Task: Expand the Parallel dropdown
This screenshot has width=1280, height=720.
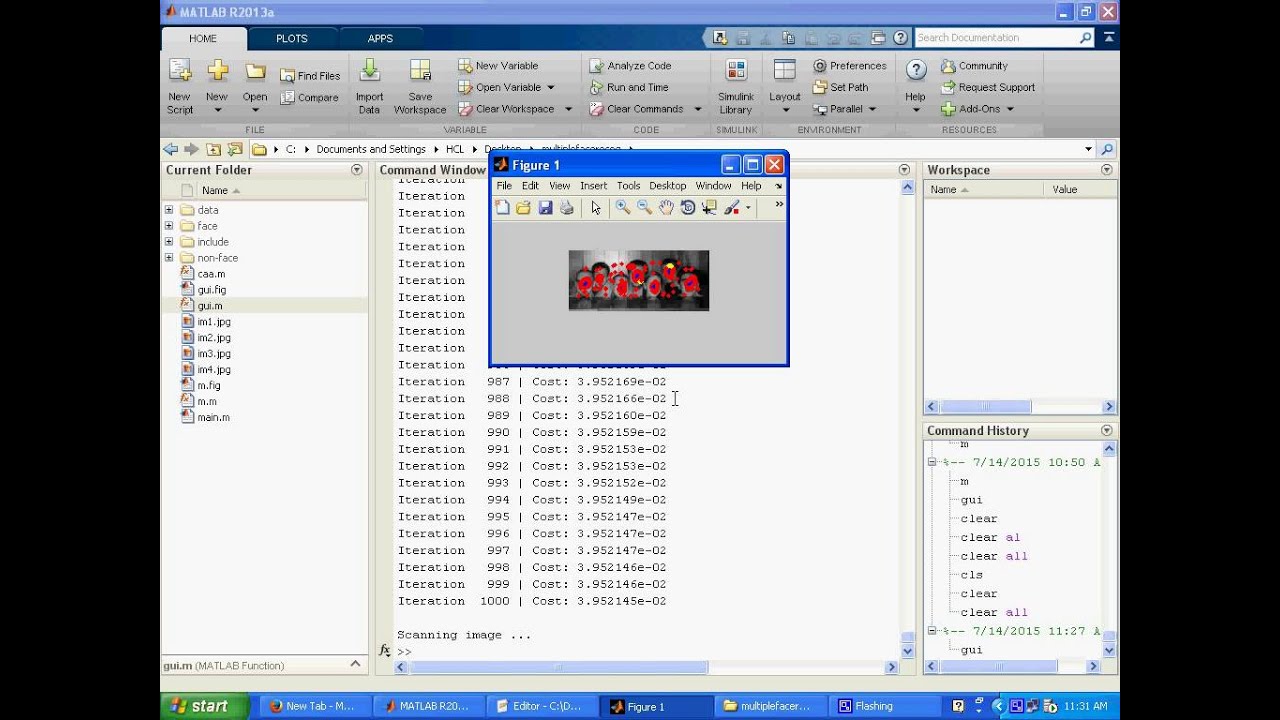Action: [871, 110]
